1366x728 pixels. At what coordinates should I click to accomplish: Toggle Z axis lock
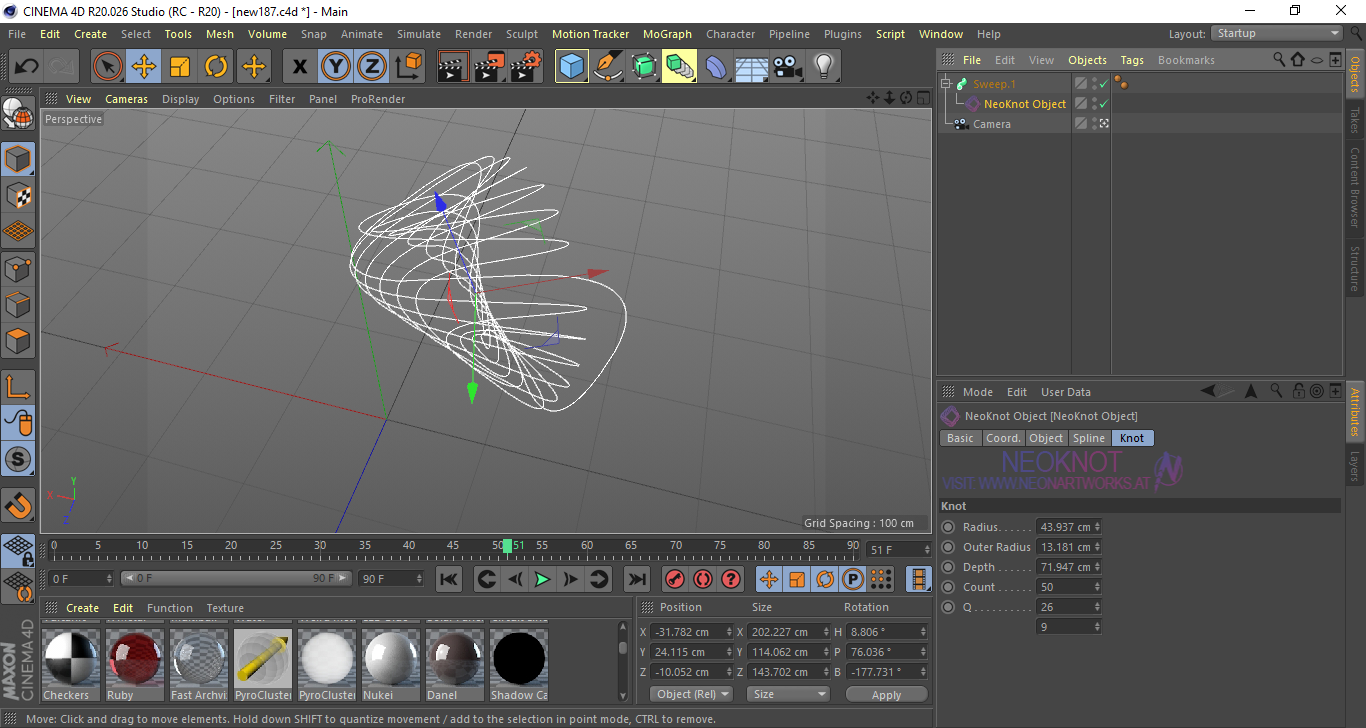(x=372, y=67)
